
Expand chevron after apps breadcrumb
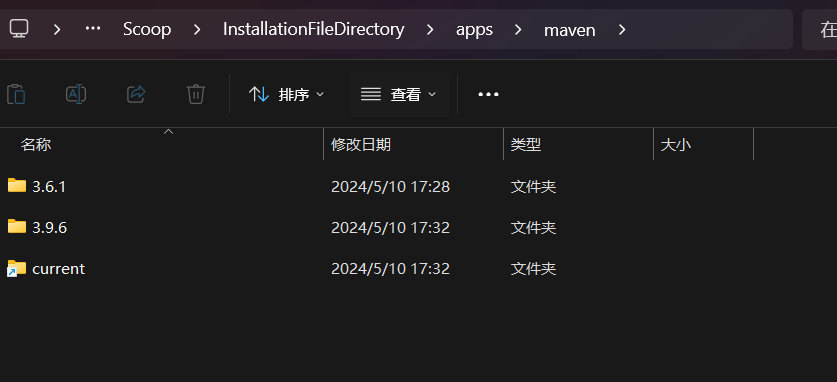tap(518, 29)
